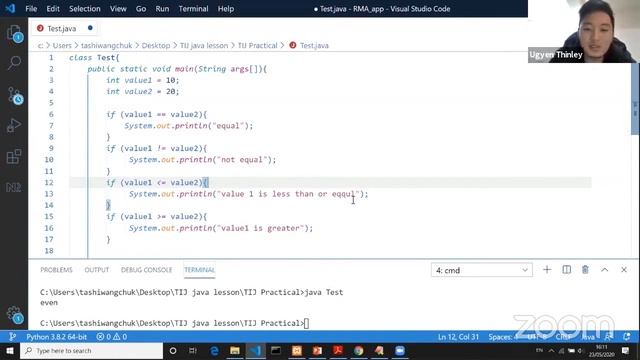640x360 pixels.
Task: Select the Python 3.8.2 64-bit interpreter button
Action: [56, 337]
